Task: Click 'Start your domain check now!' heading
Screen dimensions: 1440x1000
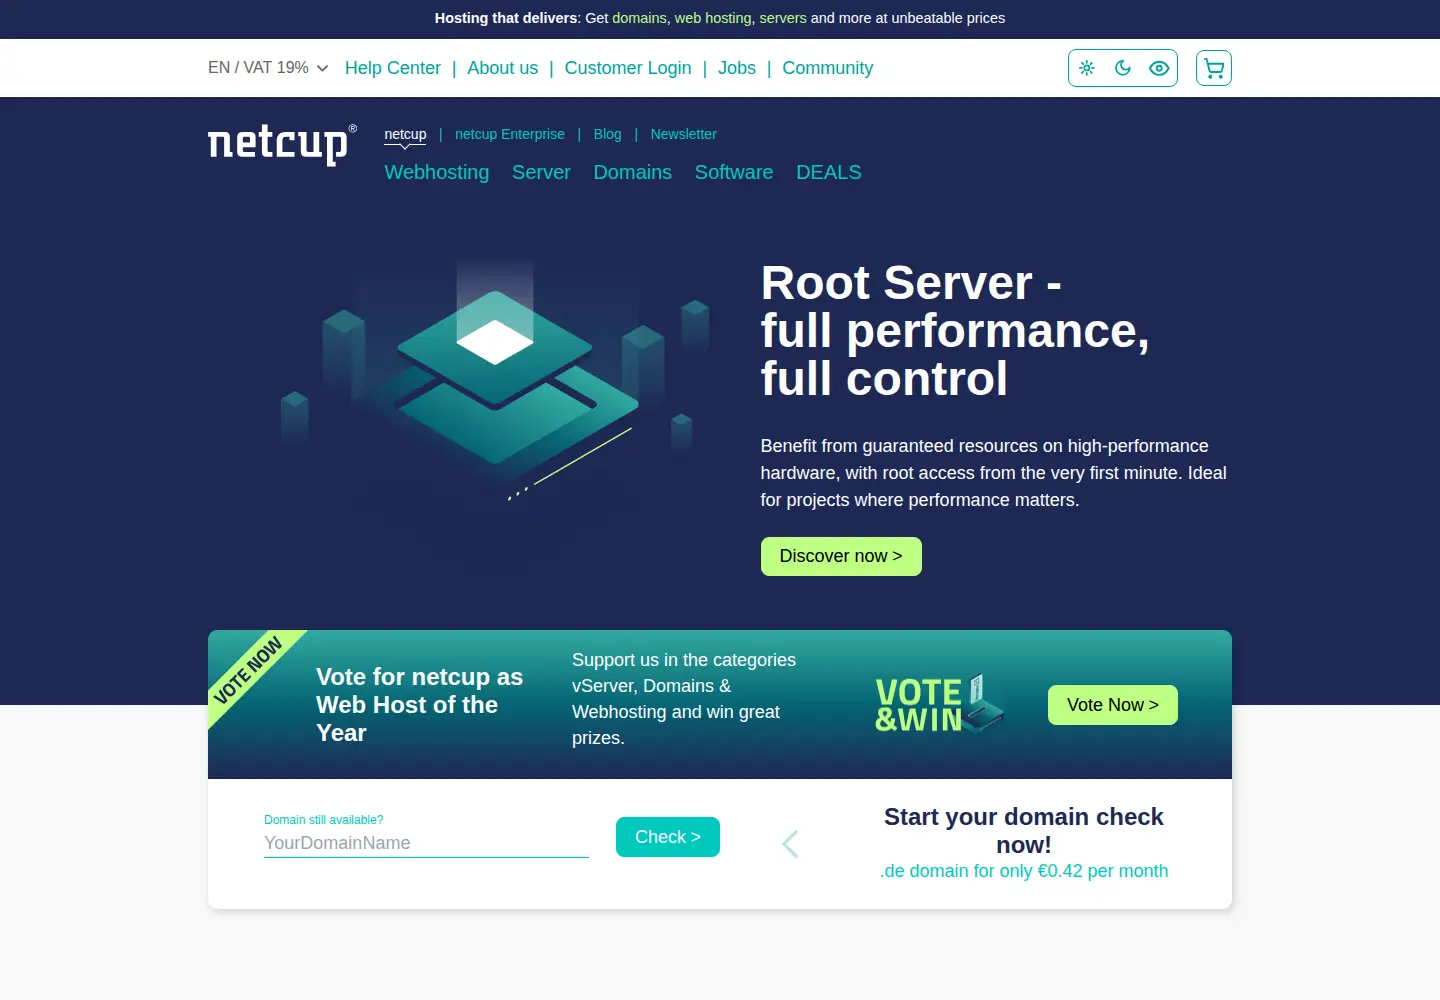Action: (1024, 831)
